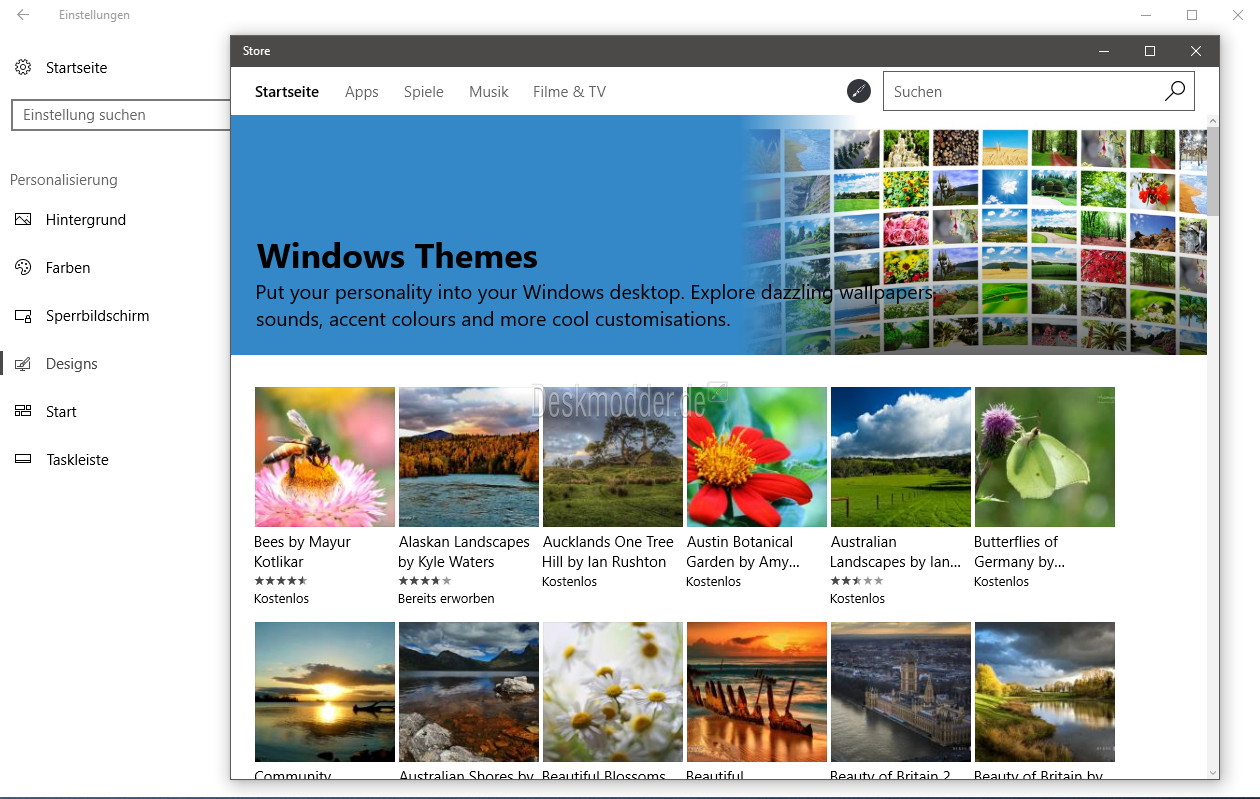Go back using the Einstellungen back arrow

(x=23, y=15)
